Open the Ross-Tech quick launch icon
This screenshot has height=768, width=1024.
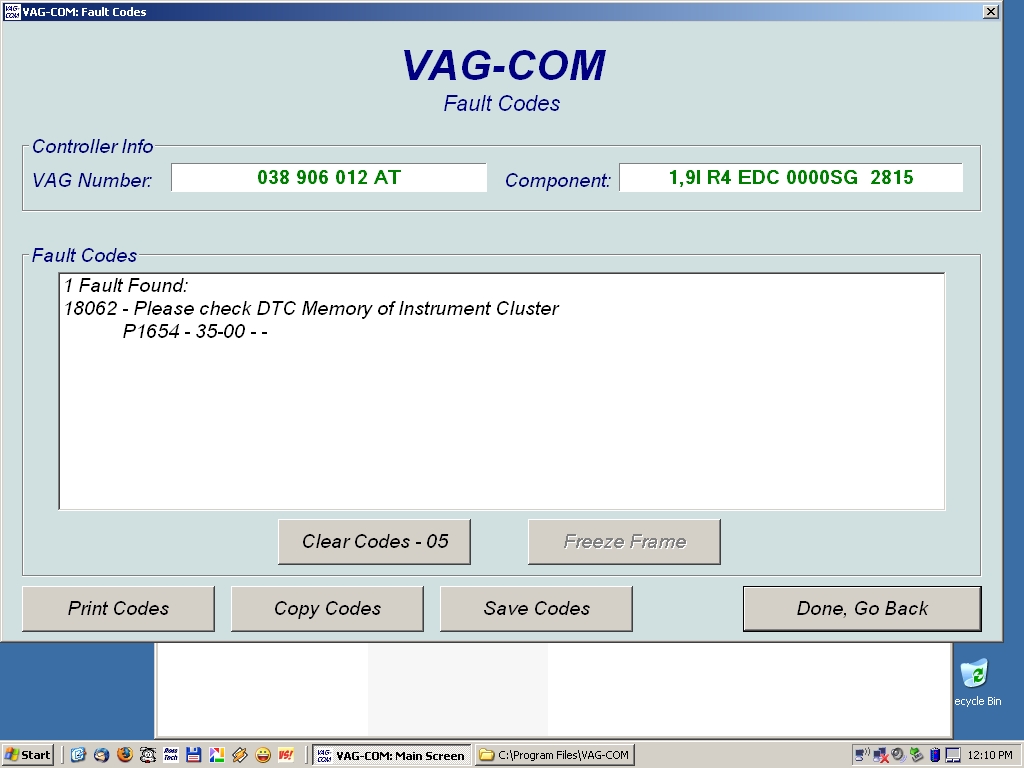pyautogui.click(x=170, y=755)
